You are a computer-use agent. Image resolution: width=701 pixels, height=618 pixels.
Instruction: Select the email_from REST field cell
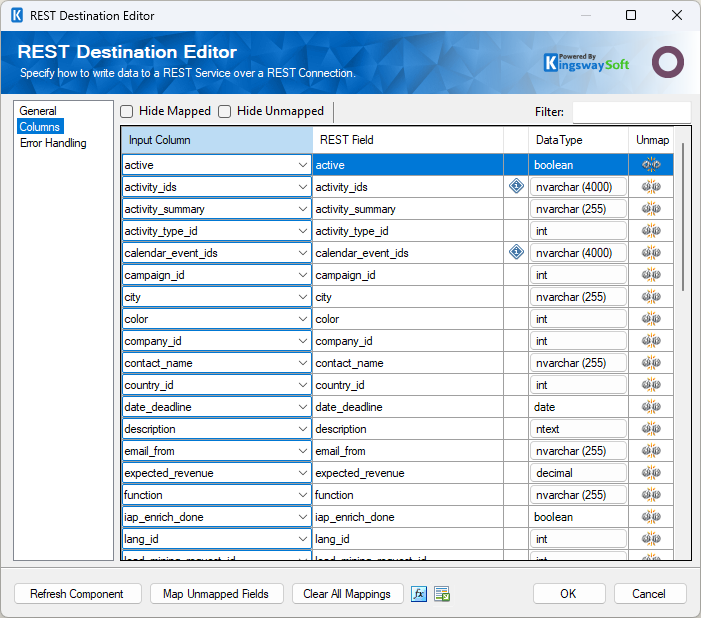408,451
